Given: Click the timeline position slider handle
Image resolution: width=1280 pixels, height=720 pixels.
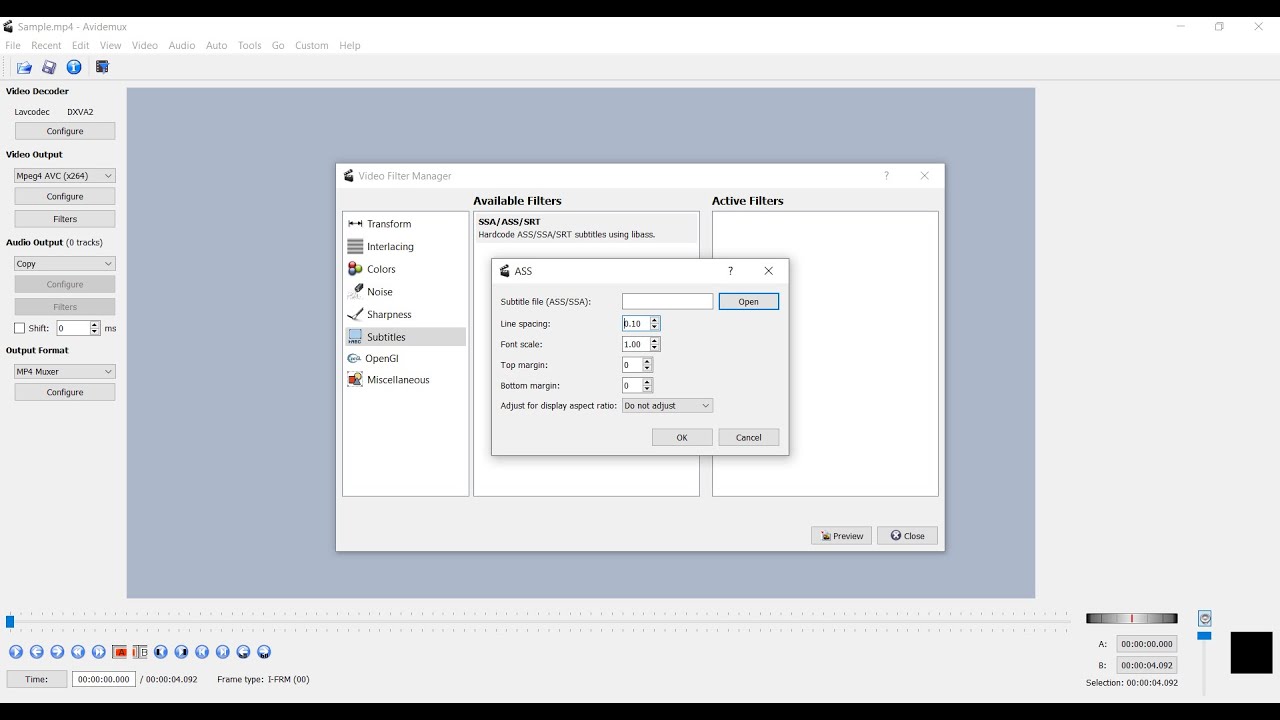Looking at the screenshot, I should coord(10,622).
